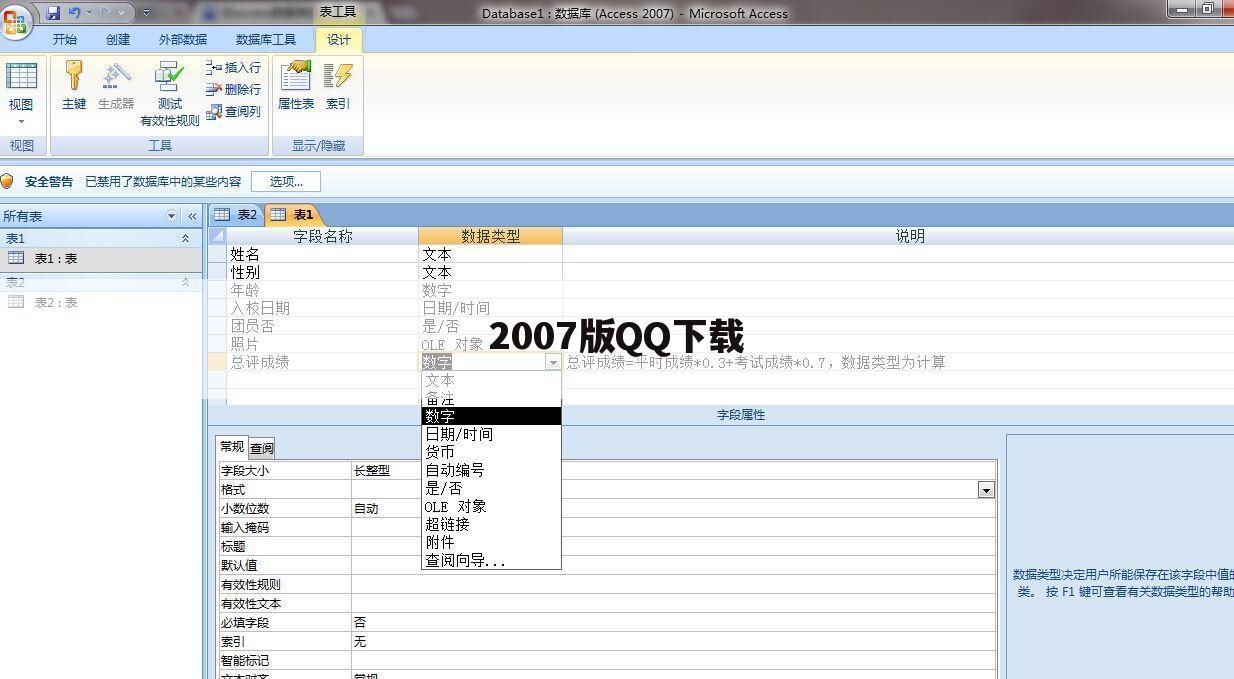Click the Redo arrow icon

tap(107, 13)
